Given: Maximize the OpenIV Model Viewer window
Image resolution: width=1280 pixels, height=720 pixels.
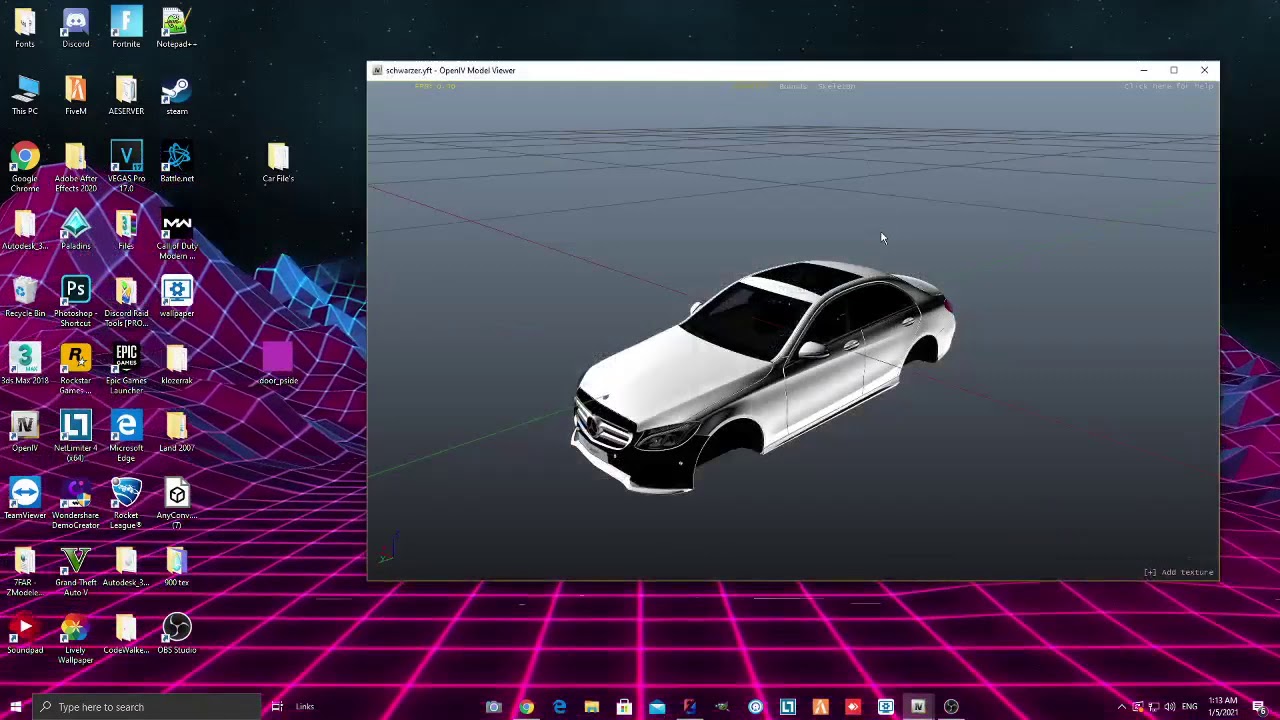Looking at the screenshot, I should click(1174, 70).
